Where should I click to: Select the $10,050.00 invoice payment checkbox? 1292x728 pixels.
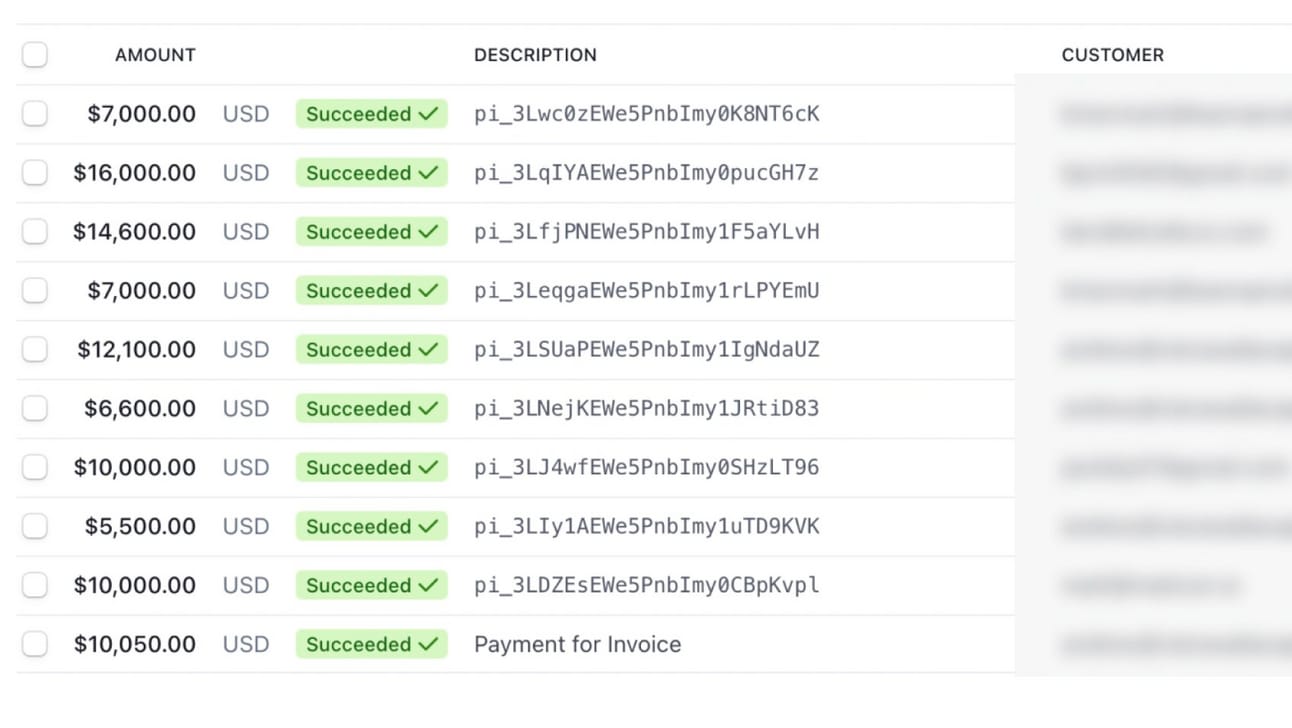[35, 645]
